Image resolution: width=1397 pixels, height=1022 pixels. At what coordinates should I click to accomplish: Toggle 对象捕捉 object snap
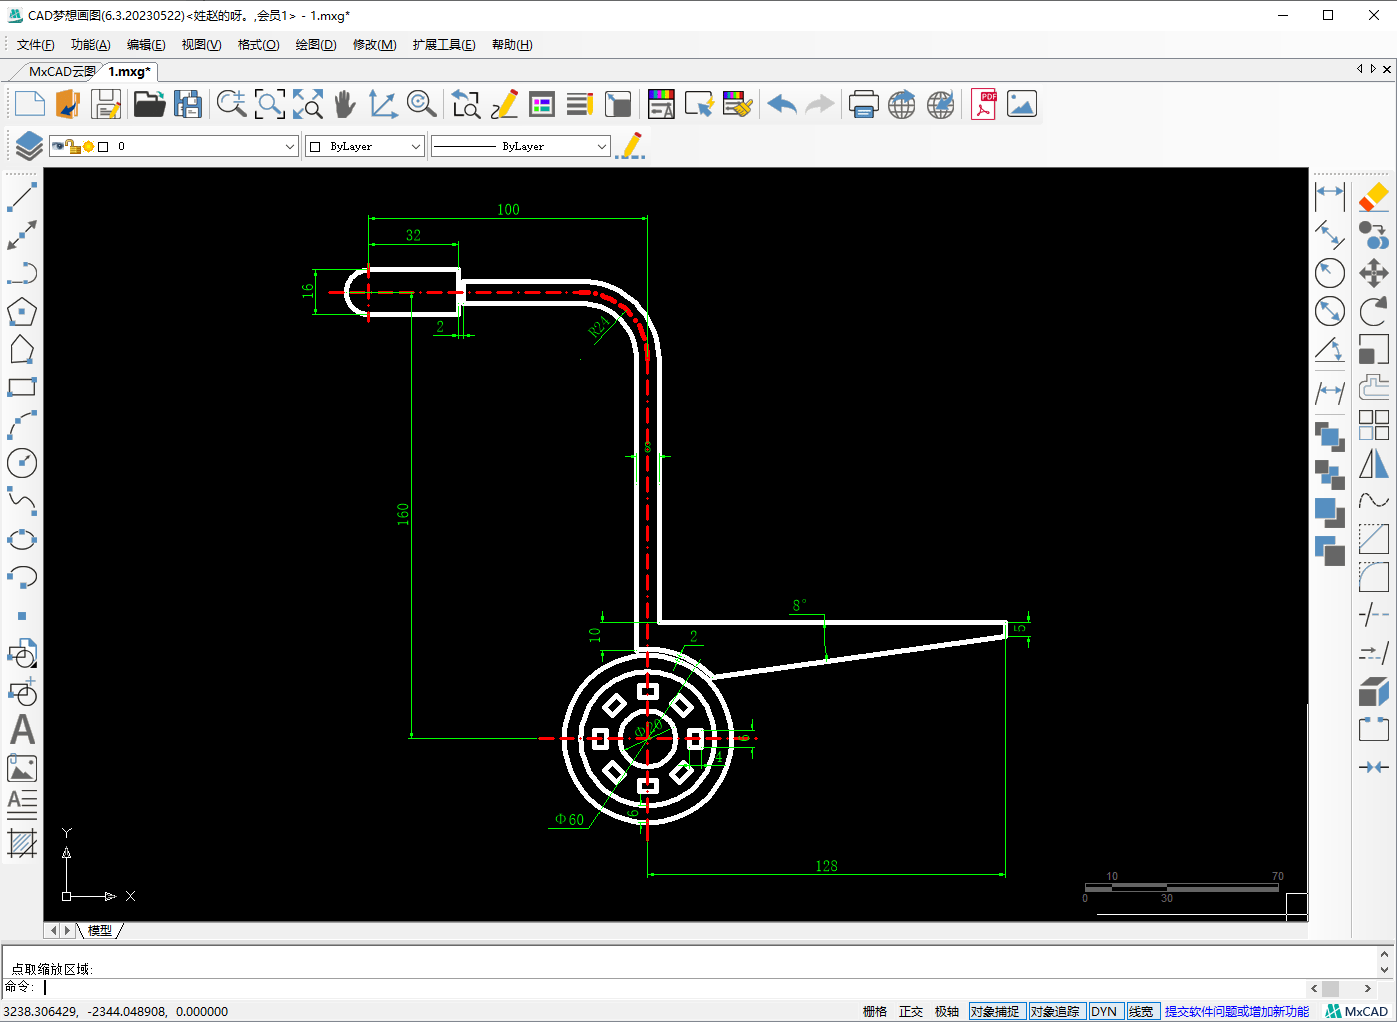(x=996, y=1011)
